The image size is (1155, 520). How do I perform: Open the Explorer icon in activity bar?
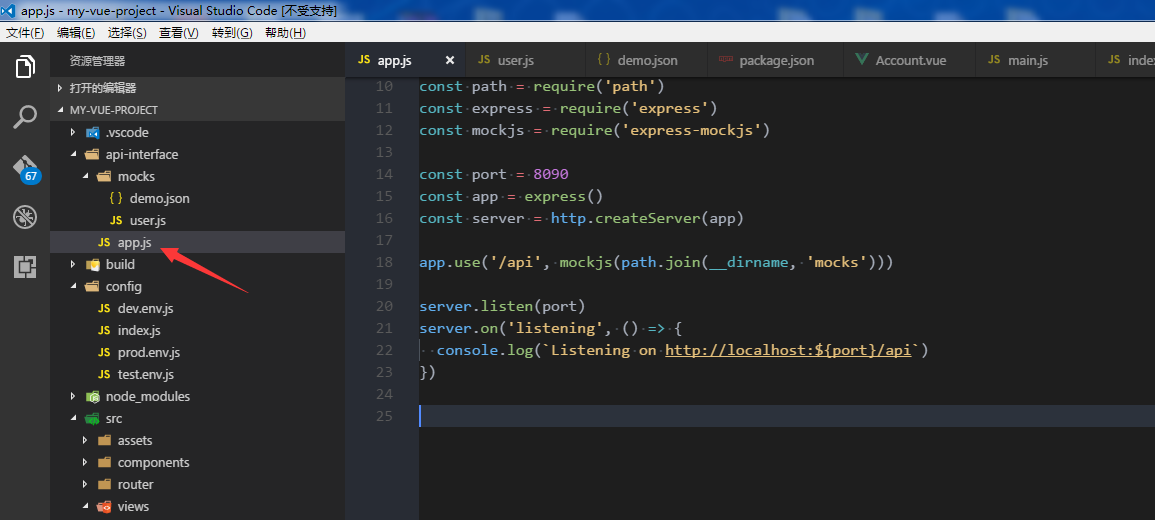click(25, 68)
